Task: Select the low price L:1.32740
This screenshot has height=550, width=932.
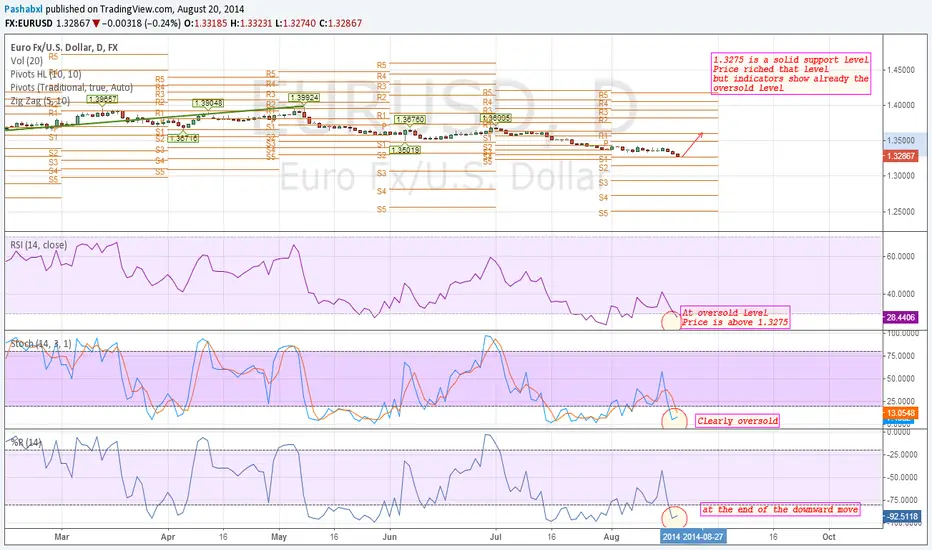Action: pos(296,23)
